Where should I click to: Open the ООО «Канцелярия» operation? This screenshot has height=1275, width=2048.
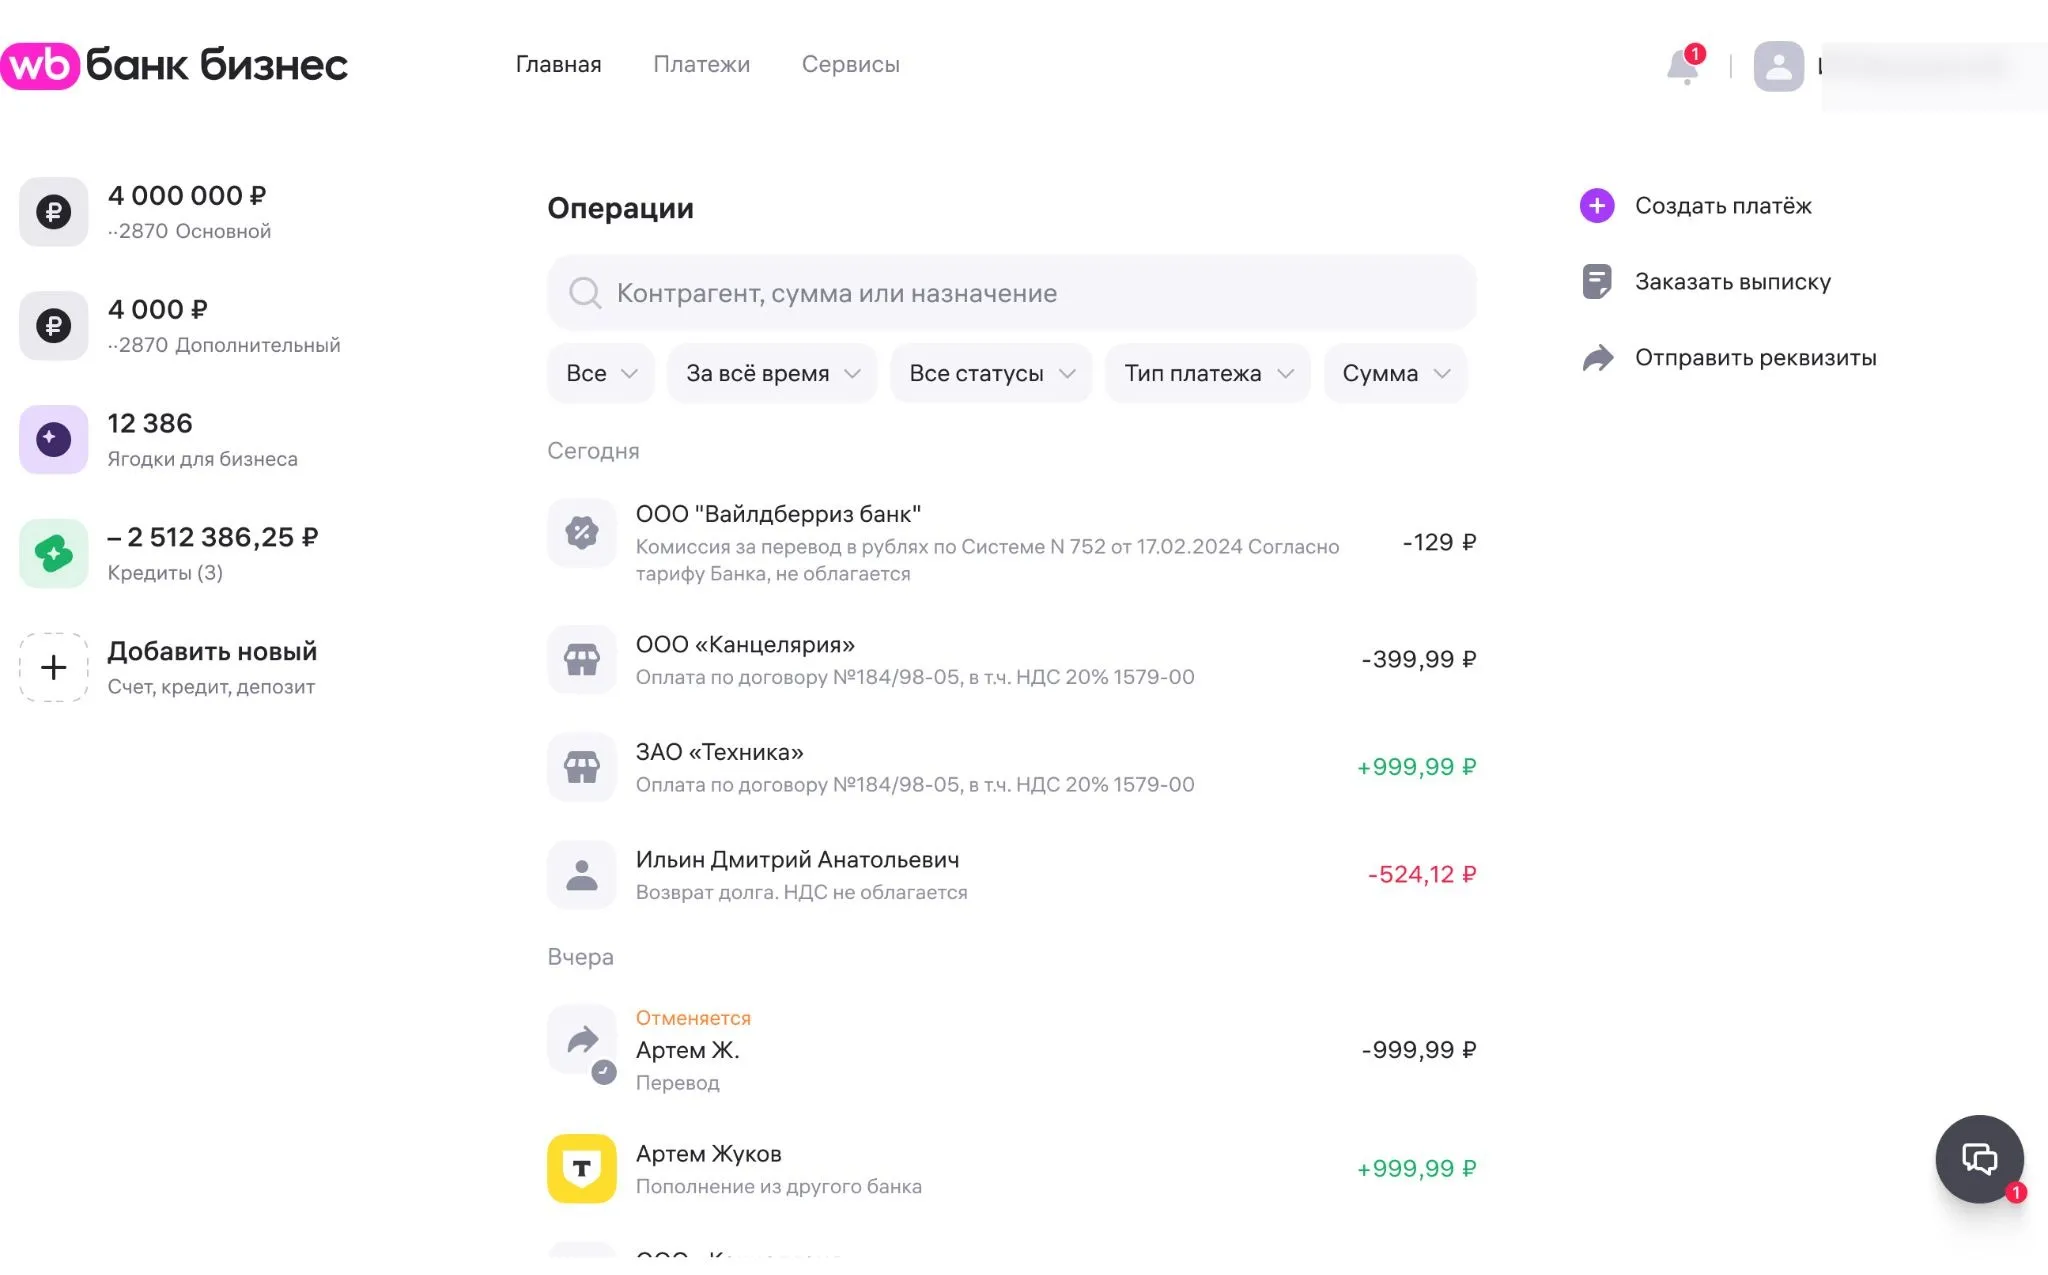point(1012,660)
